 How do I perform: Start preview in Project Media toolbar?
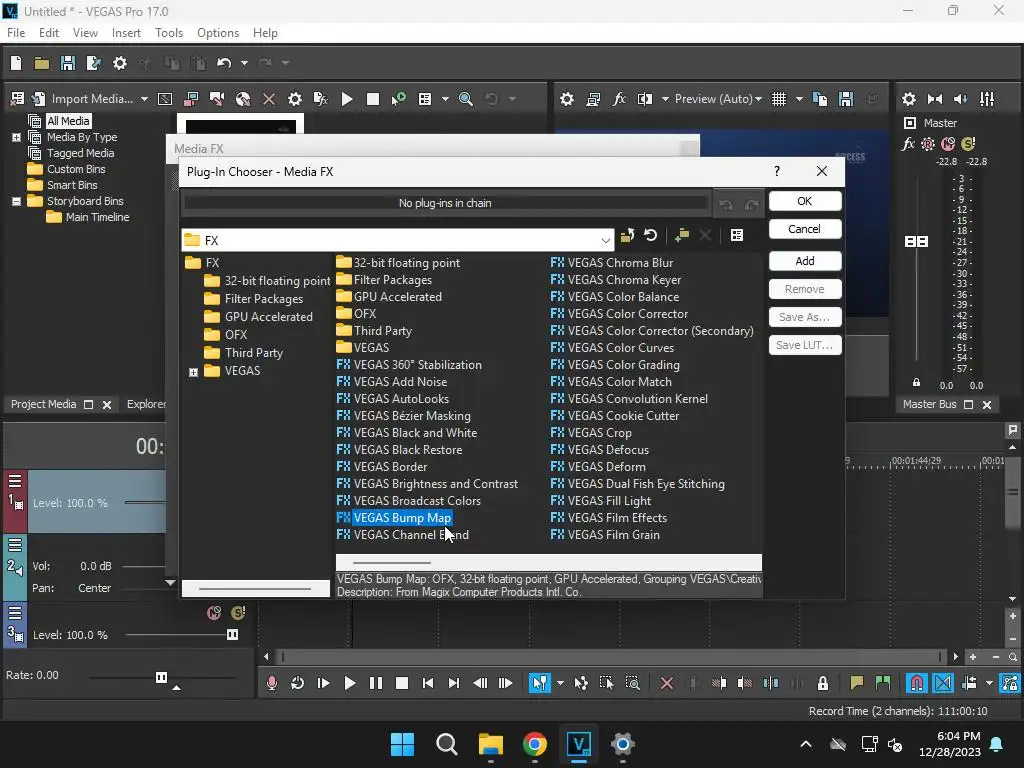[x=347, y=99]
